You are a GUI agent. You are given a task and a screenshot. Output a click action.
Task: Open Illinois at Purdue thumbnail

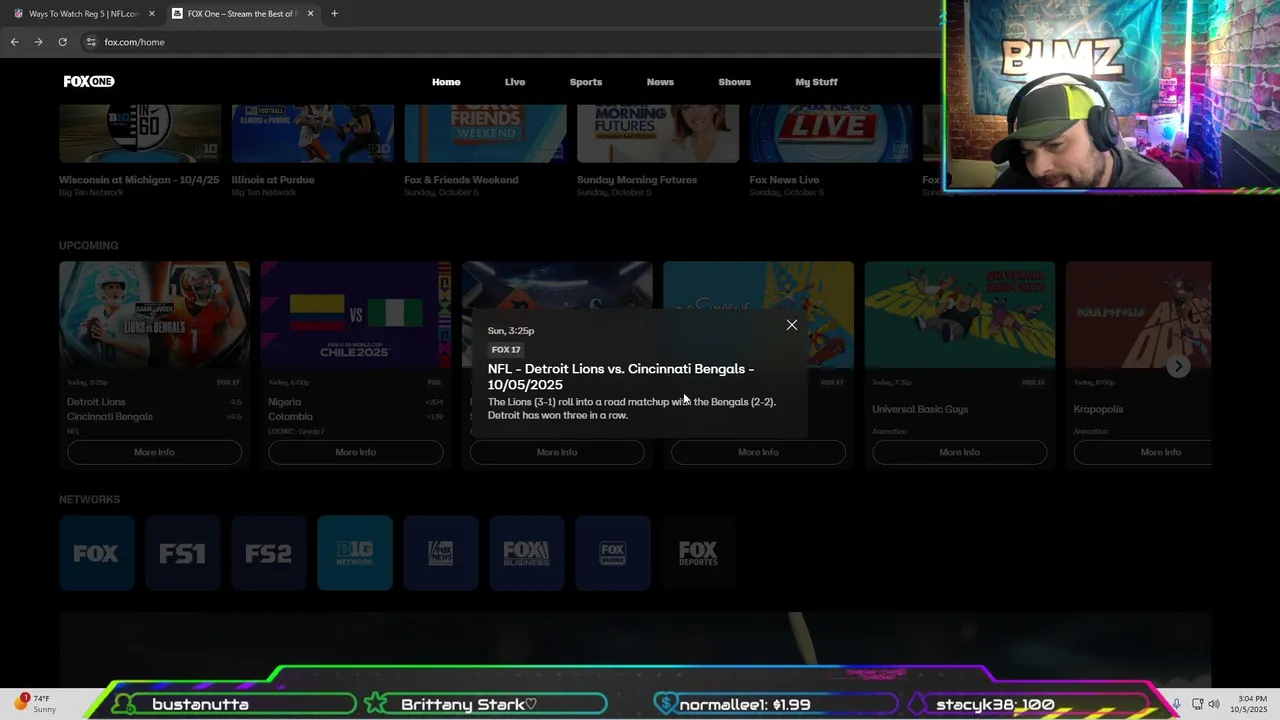click(x=313, y=133)
